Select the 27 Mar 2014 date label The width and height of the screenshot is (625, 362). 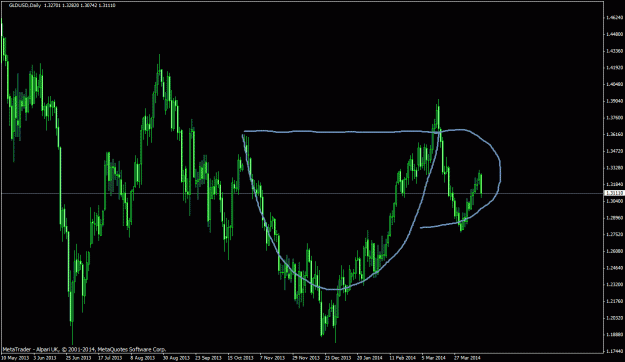click(x=468, y=358)
